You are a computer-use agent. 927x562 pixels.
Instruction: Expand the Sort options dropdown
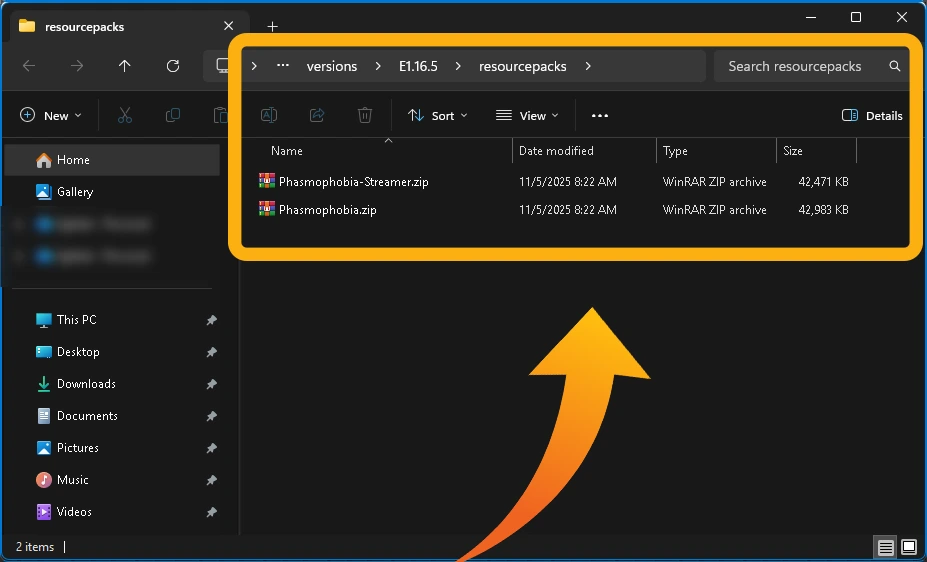pos(438,116)
